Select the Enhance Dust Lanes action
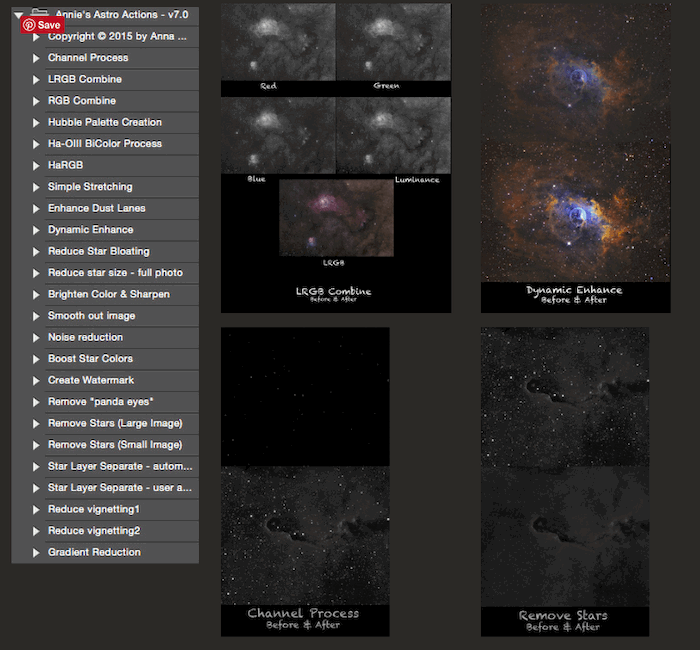700x650 pixels. click(x=96, y=208)
